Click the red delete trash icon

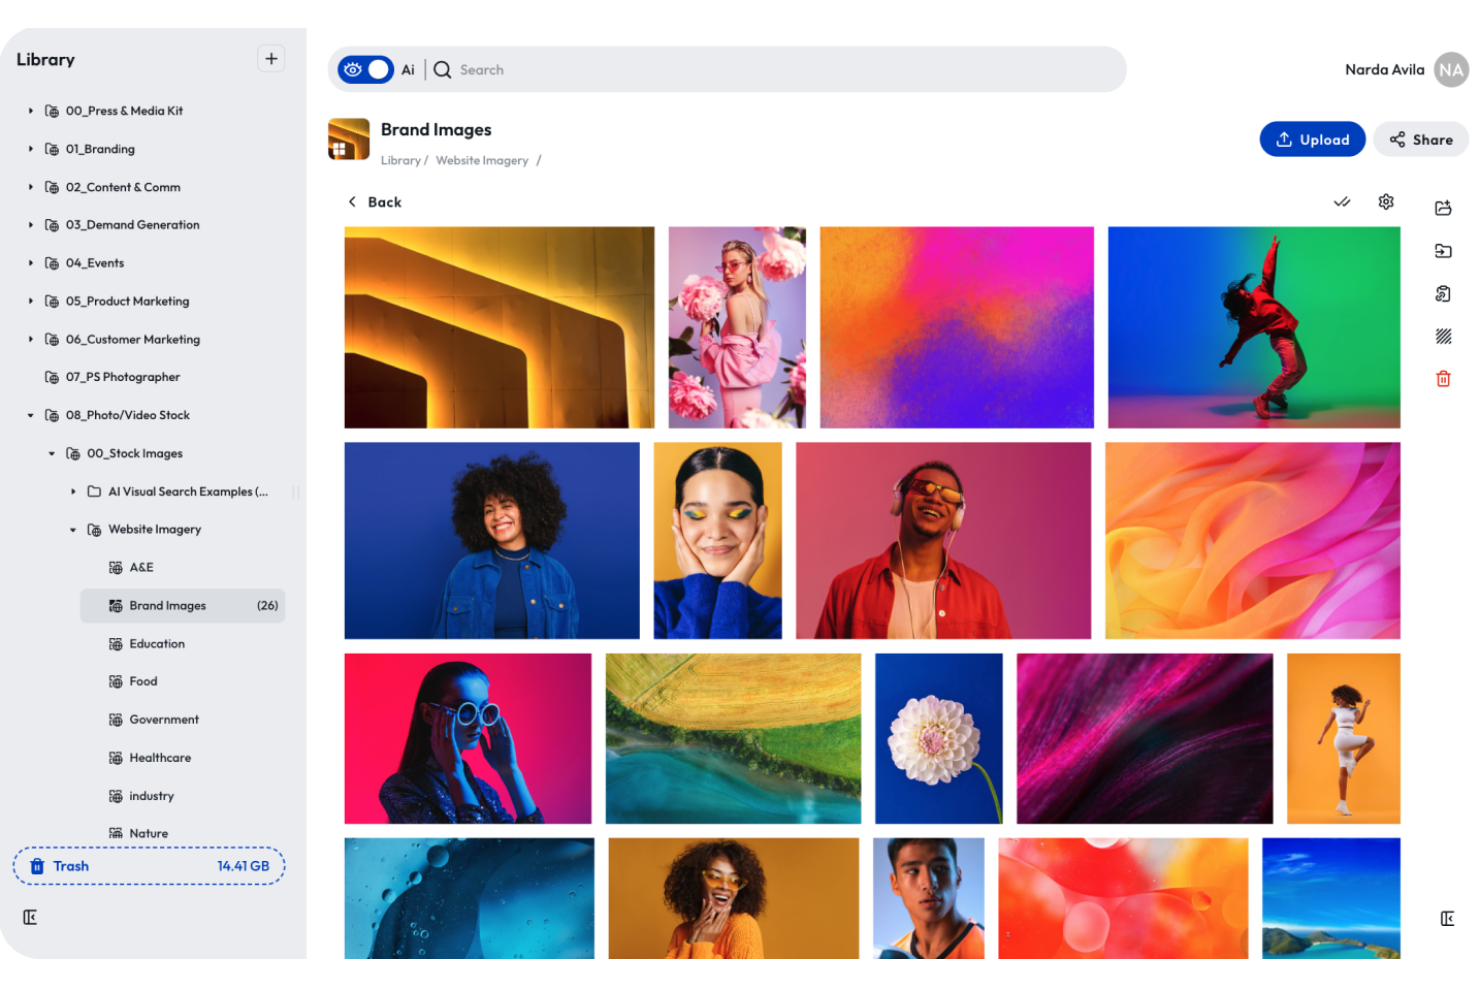[x=1443, y=379]
